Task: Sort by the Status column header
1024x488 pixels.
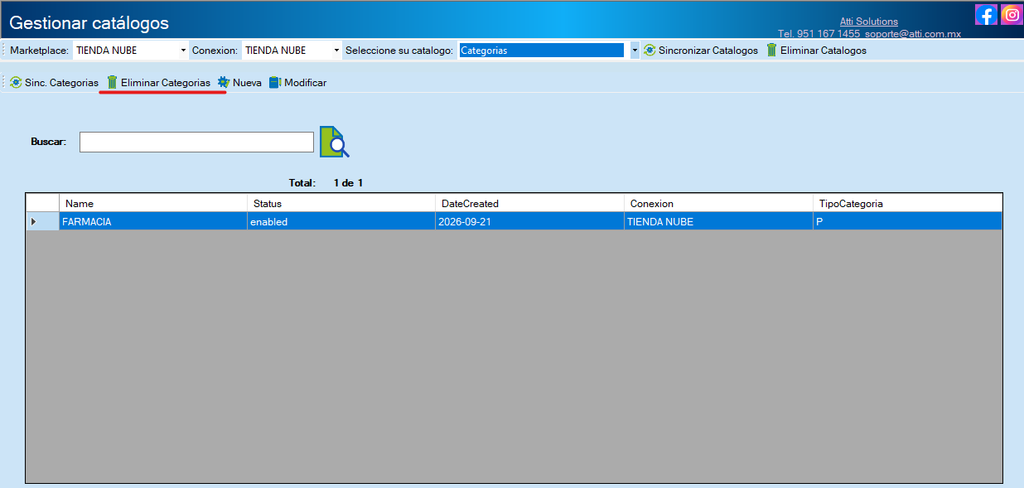Action: coord(341,204)
